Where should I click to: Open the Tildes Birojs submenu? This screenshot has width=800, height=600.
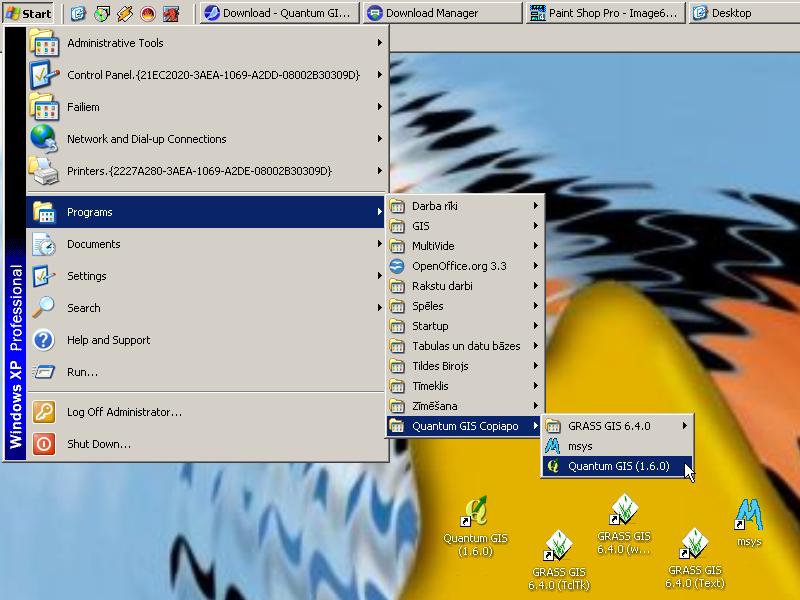click(x=465, y=366)
